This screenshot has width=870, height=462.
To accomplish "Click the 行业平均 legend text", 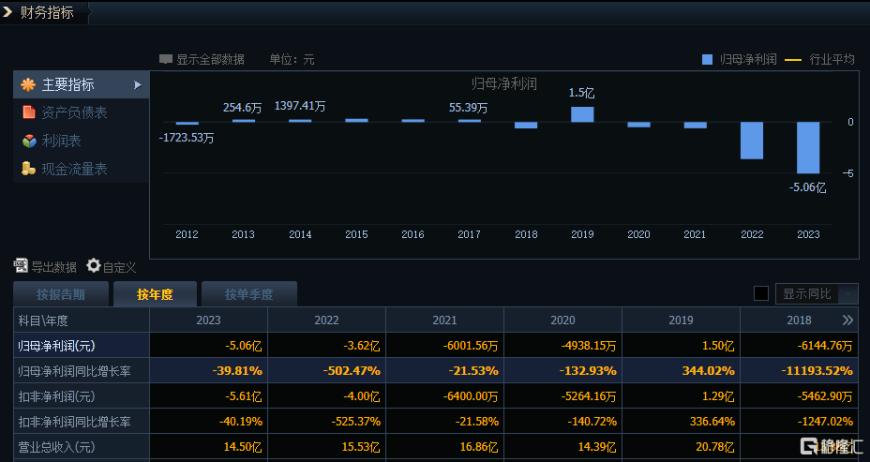I will pos(832,59).
